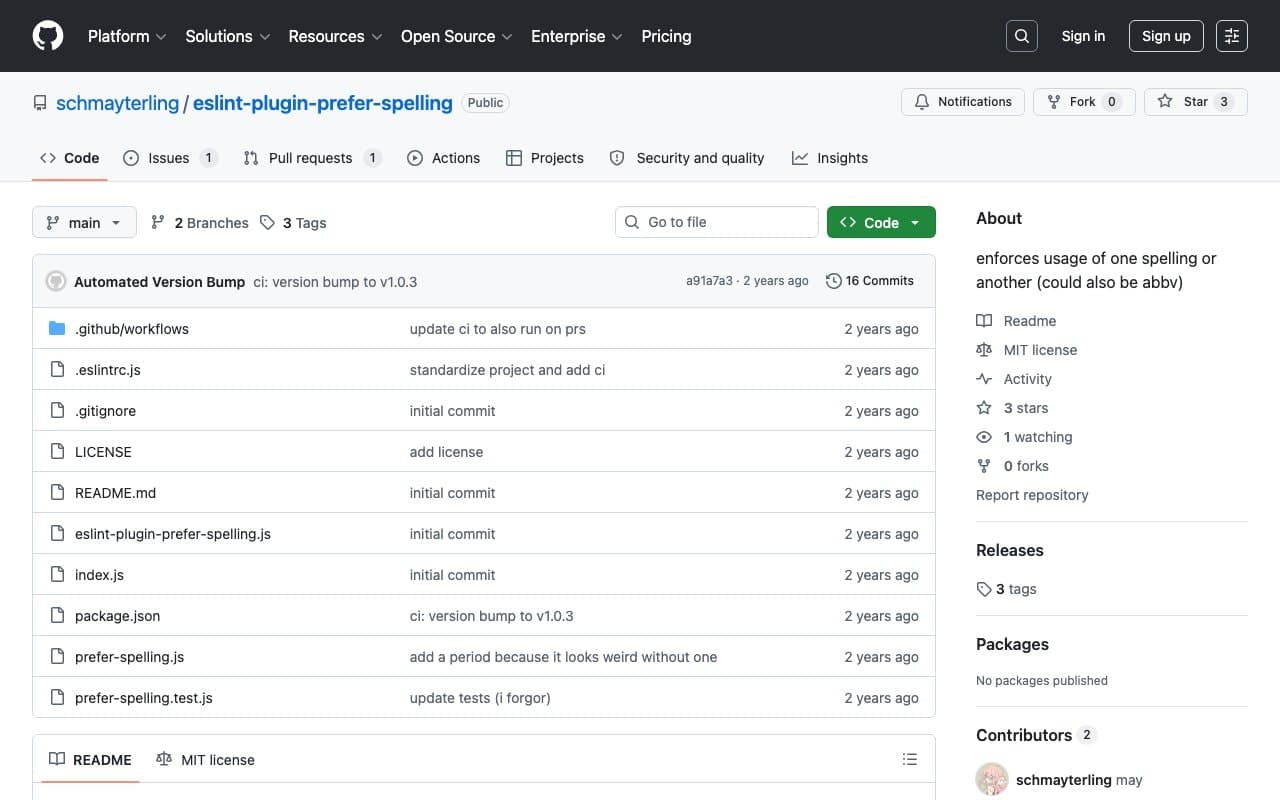This screenshot has width=1280, height=800.
Task: Click the file icon beside prefer-spelling.js
Action: tap(57, 657)
